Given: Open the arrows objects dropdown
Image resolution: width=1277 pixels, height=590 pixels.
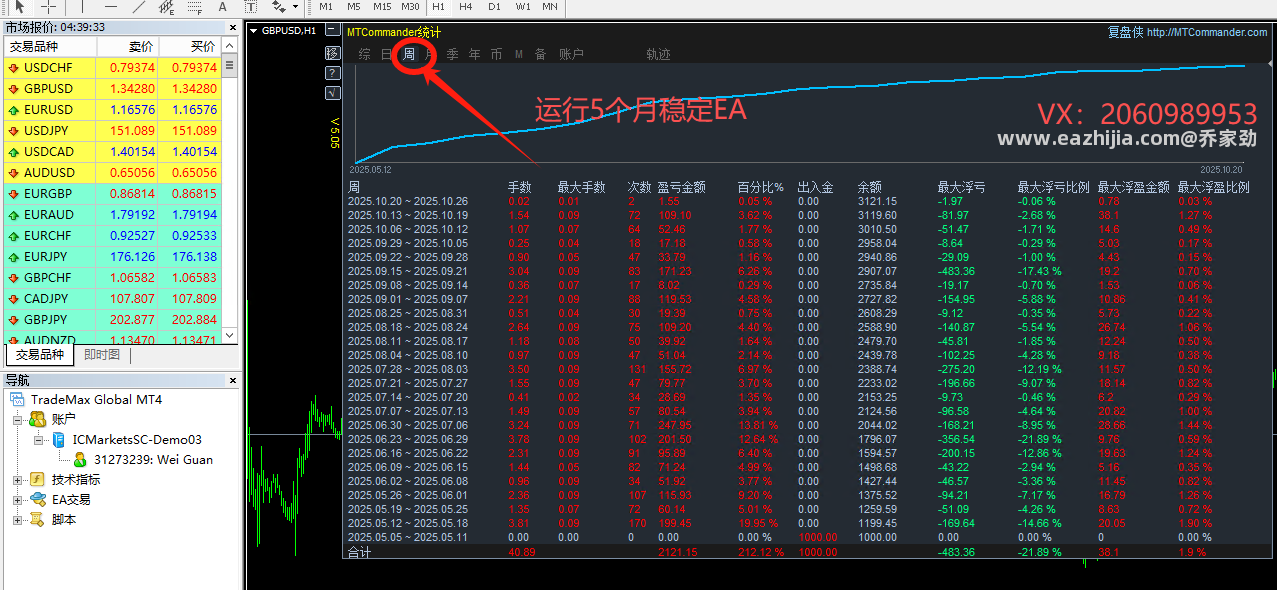Looking at the screenshot, I should (296, 6).
